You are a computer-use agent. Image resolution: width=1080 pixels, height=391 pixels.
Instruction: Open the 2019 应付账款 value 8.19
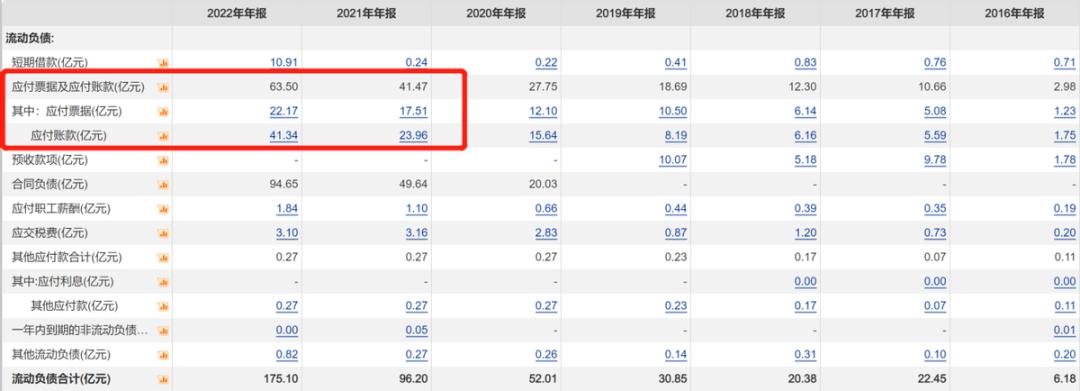tap(676, 136)
